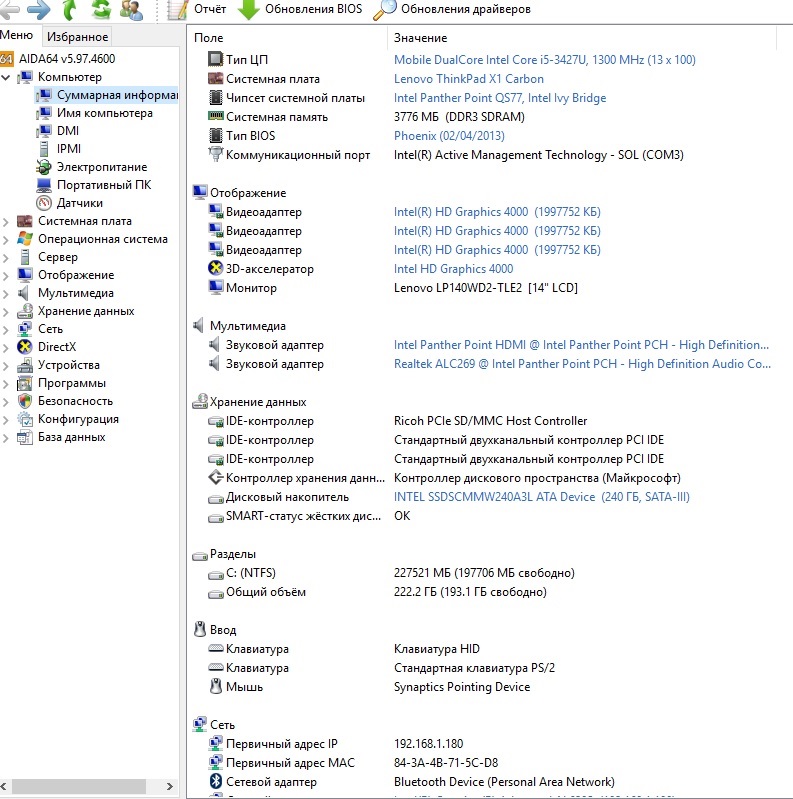Viewport: 793px width, 799px height.
Task: Click the База данных tree icon
Action: [x=24, y=437]
